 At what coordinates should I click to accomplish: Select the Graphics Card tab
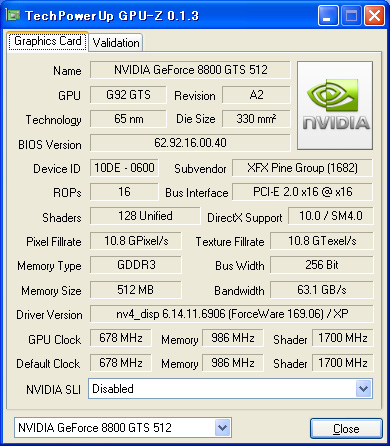[48, 41]
